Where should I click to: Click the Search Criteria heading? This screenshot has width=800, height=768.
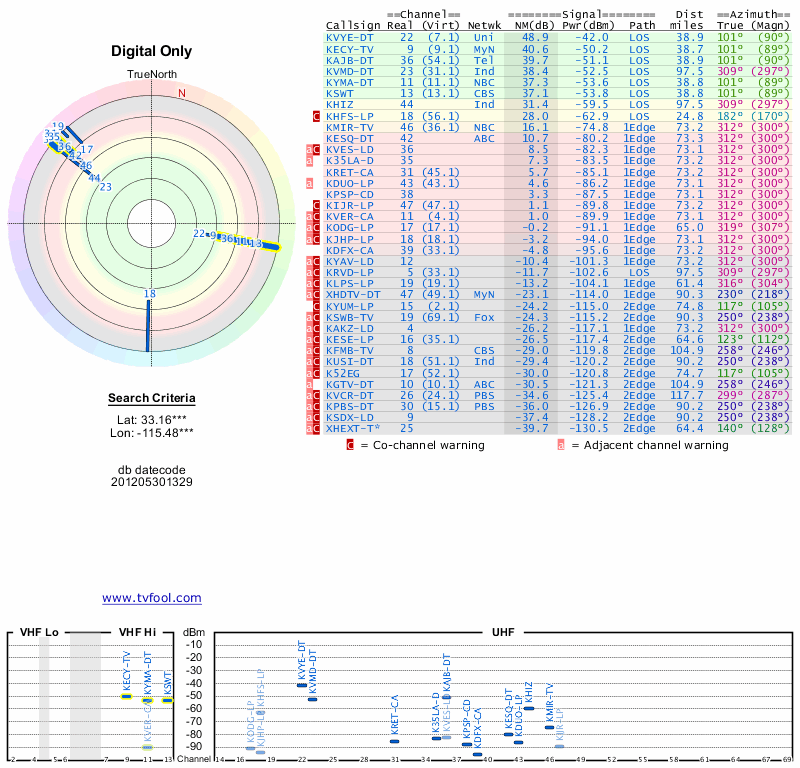coord(152,399)
